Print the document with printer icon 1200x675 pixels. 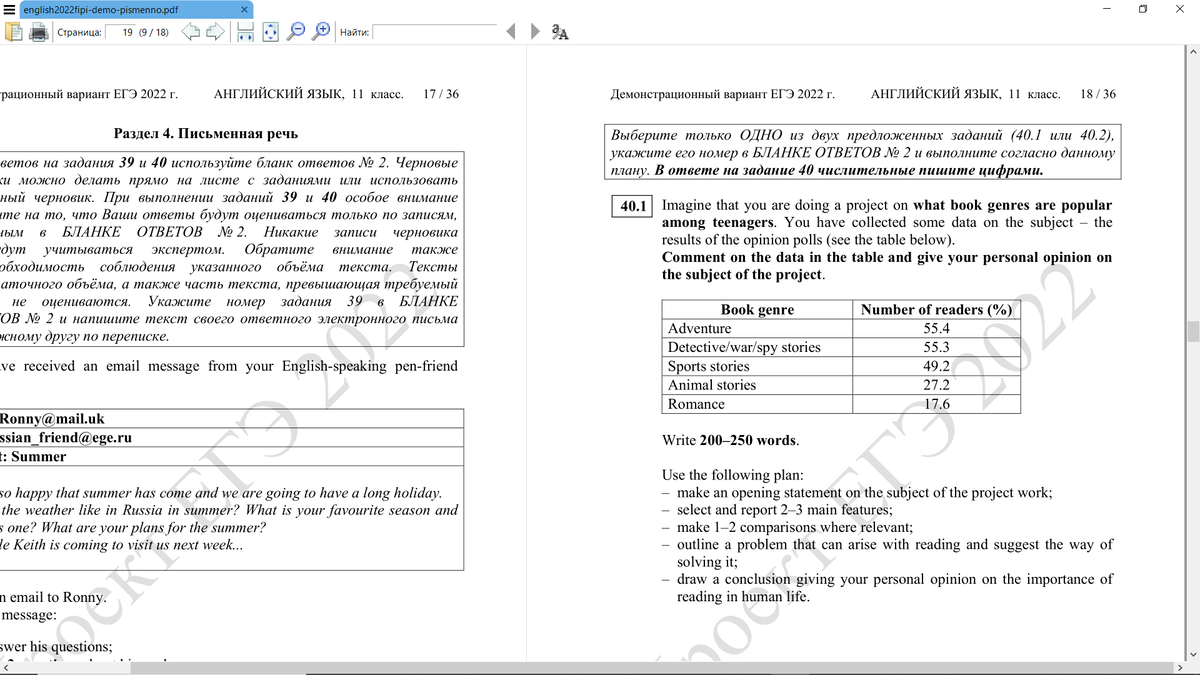[38, 32]
